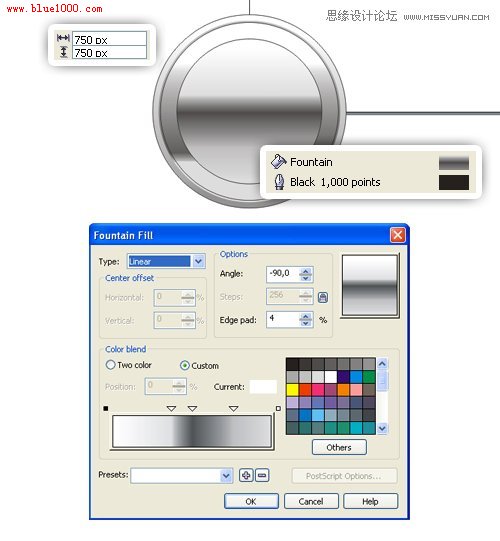The width and height of the screenshot is (500, 541).
Task: Select the end color marker square
Action: [x=278, y=409]
